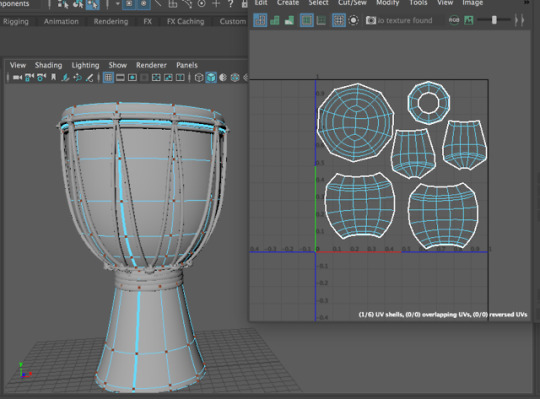Expand the UV Editor toolbar arrows
The width and height of the screenshot is (540, 399).
519,20
